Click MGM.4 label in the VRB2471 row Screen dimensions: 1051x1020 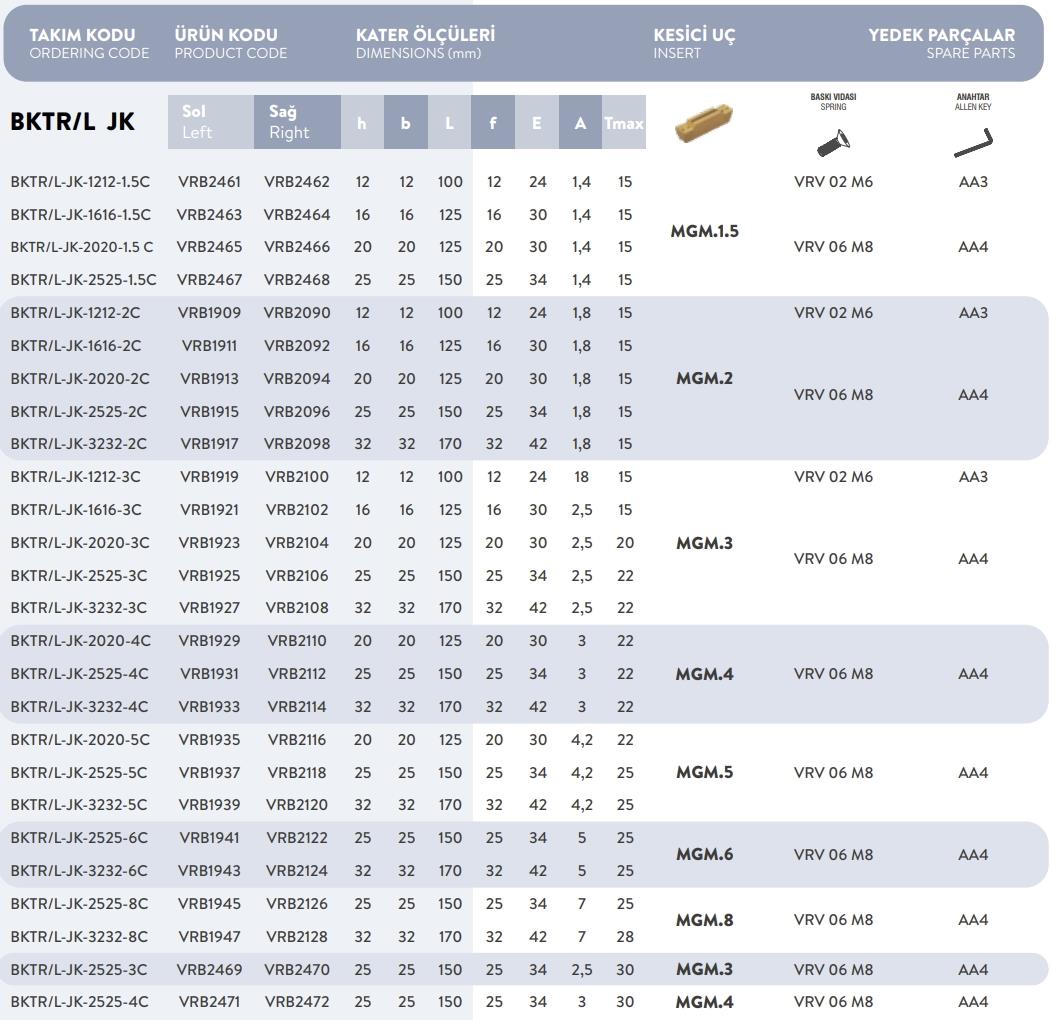point(704,1003)
